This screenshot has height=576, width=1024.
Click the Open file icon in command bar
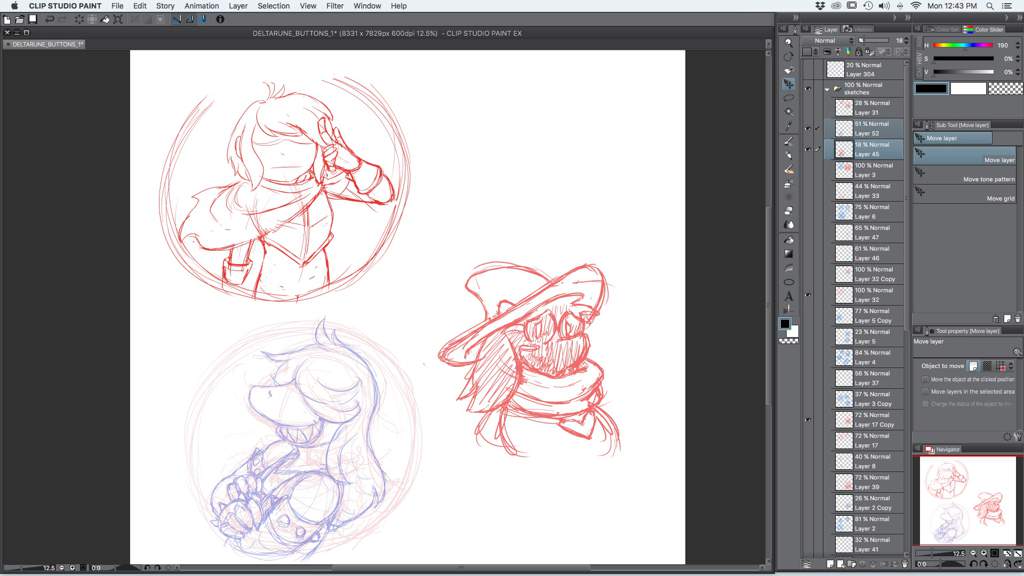click(x=20, y=20)
